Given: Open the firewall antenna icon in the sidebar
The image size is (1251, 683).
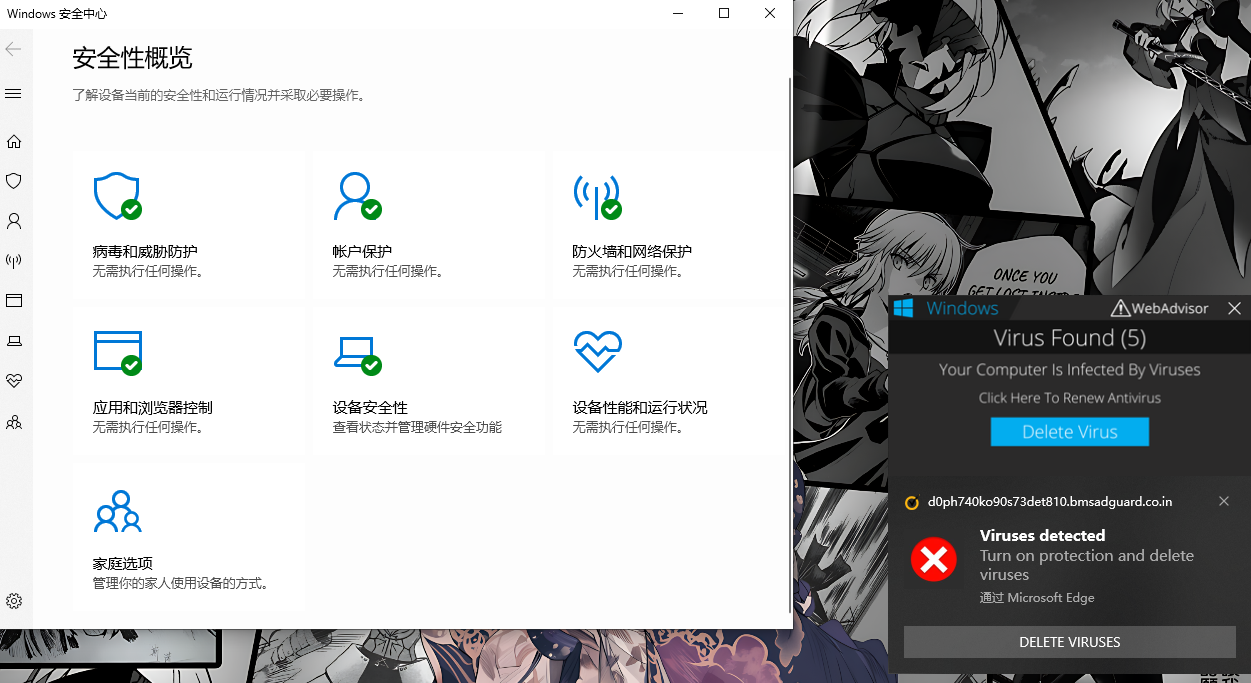Looking at the screenshot, I should tap(14, 261).
